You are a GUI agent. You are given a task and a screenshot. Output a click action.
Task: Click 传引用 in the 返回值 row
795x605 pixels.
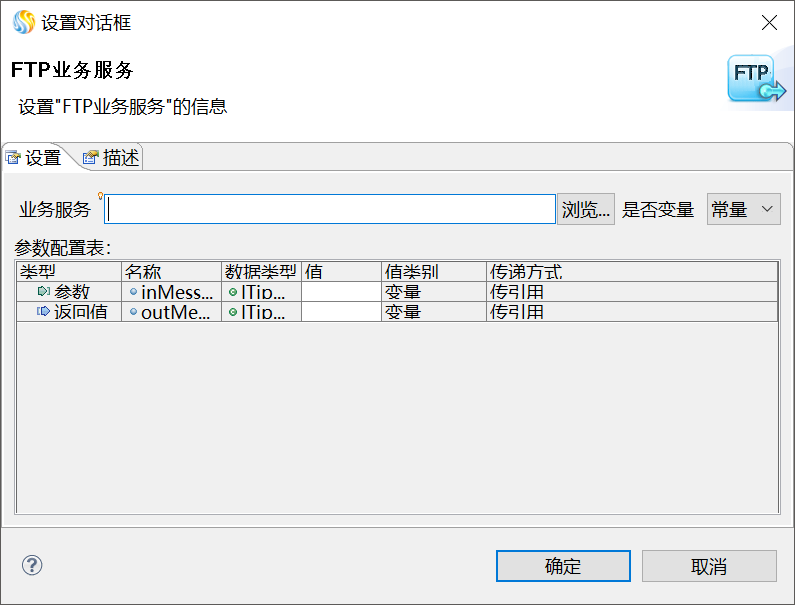[632, 311]
